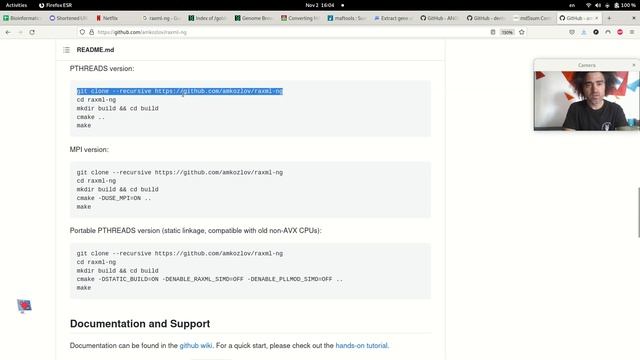Switch to the raxml-ng Google search tab

tap(161, 18)
